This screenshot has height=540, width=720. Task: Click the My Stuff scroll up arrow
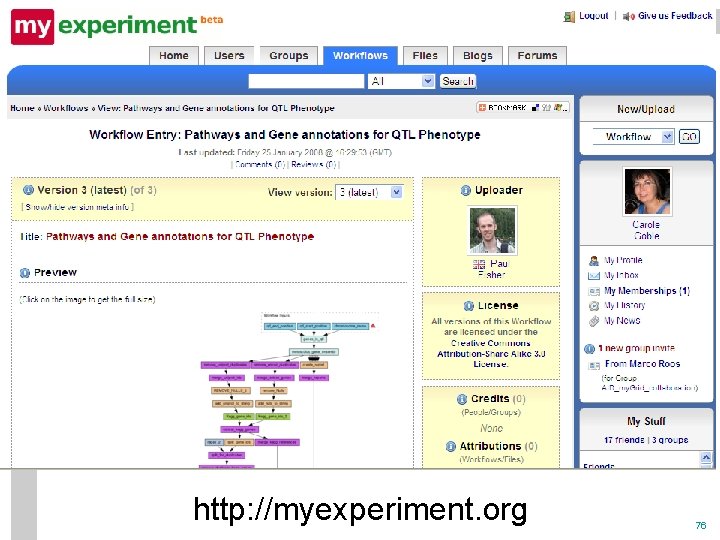pyautogui.click(x=706, y=457)
